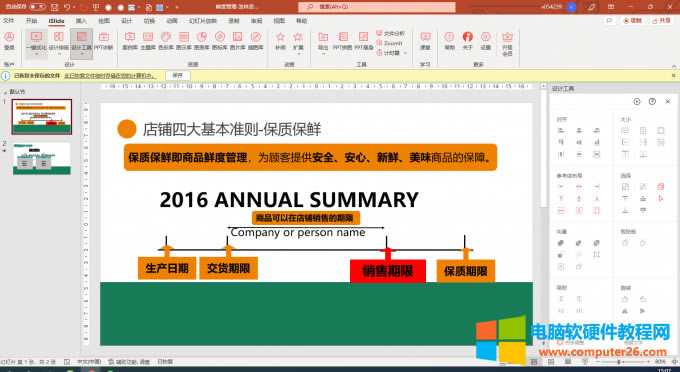Open the 文件 menu tab

[x=8, y=20]
